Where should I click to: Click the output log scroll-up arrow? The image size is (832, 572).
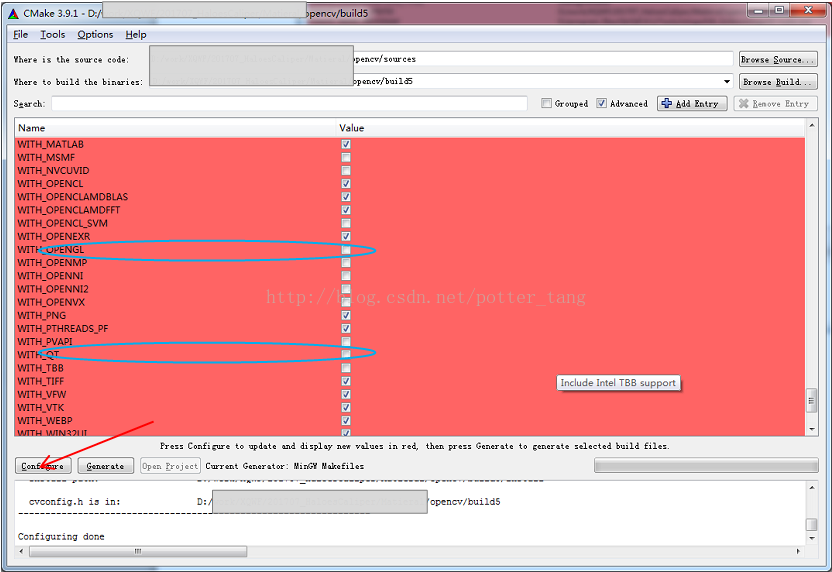click(812, 487)
